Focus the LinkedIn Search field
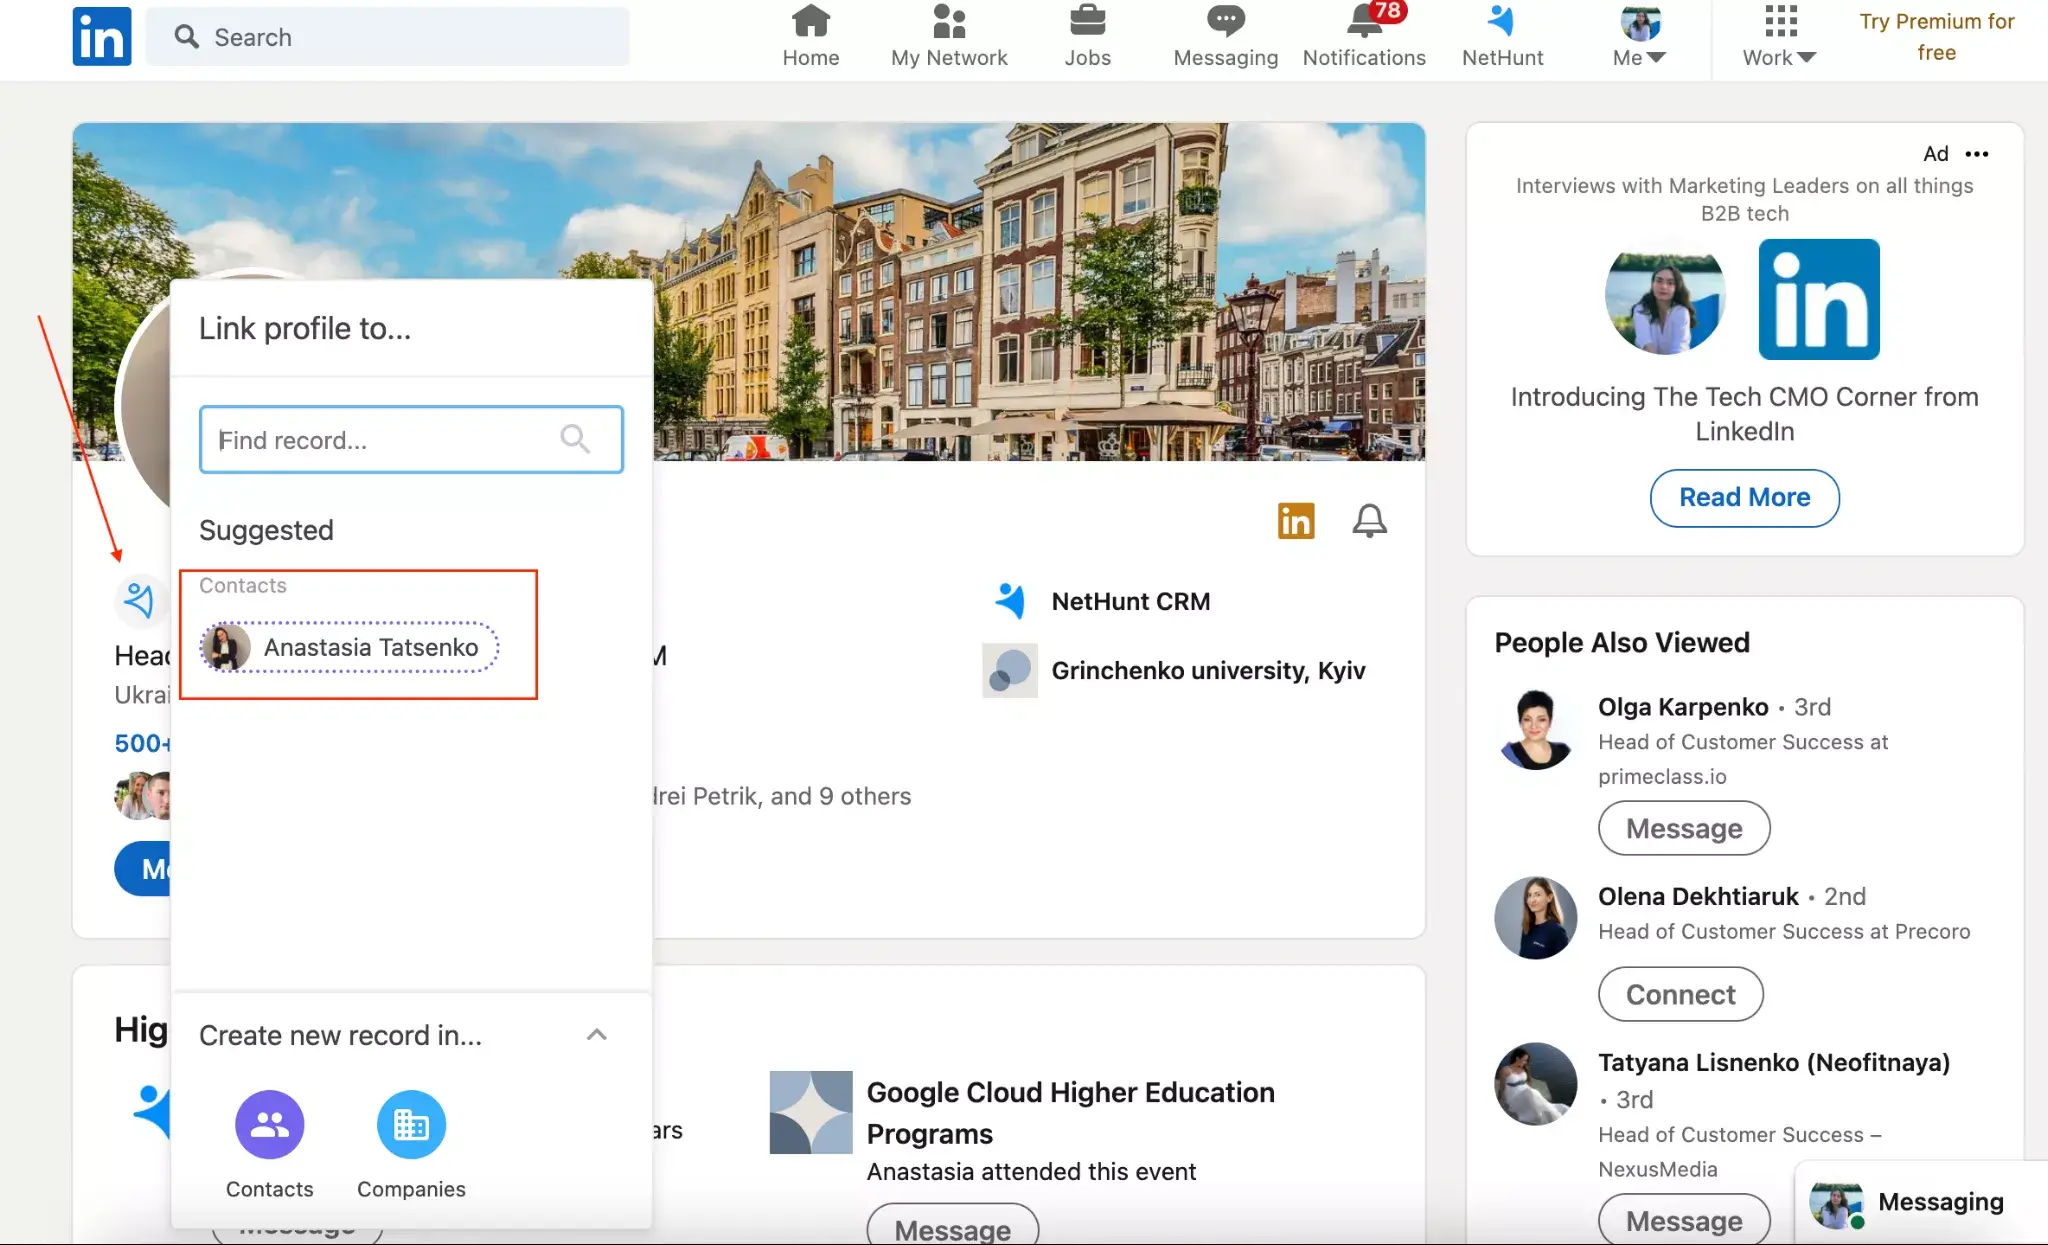Screen dimensions: 2048x1245 point(388,37)
